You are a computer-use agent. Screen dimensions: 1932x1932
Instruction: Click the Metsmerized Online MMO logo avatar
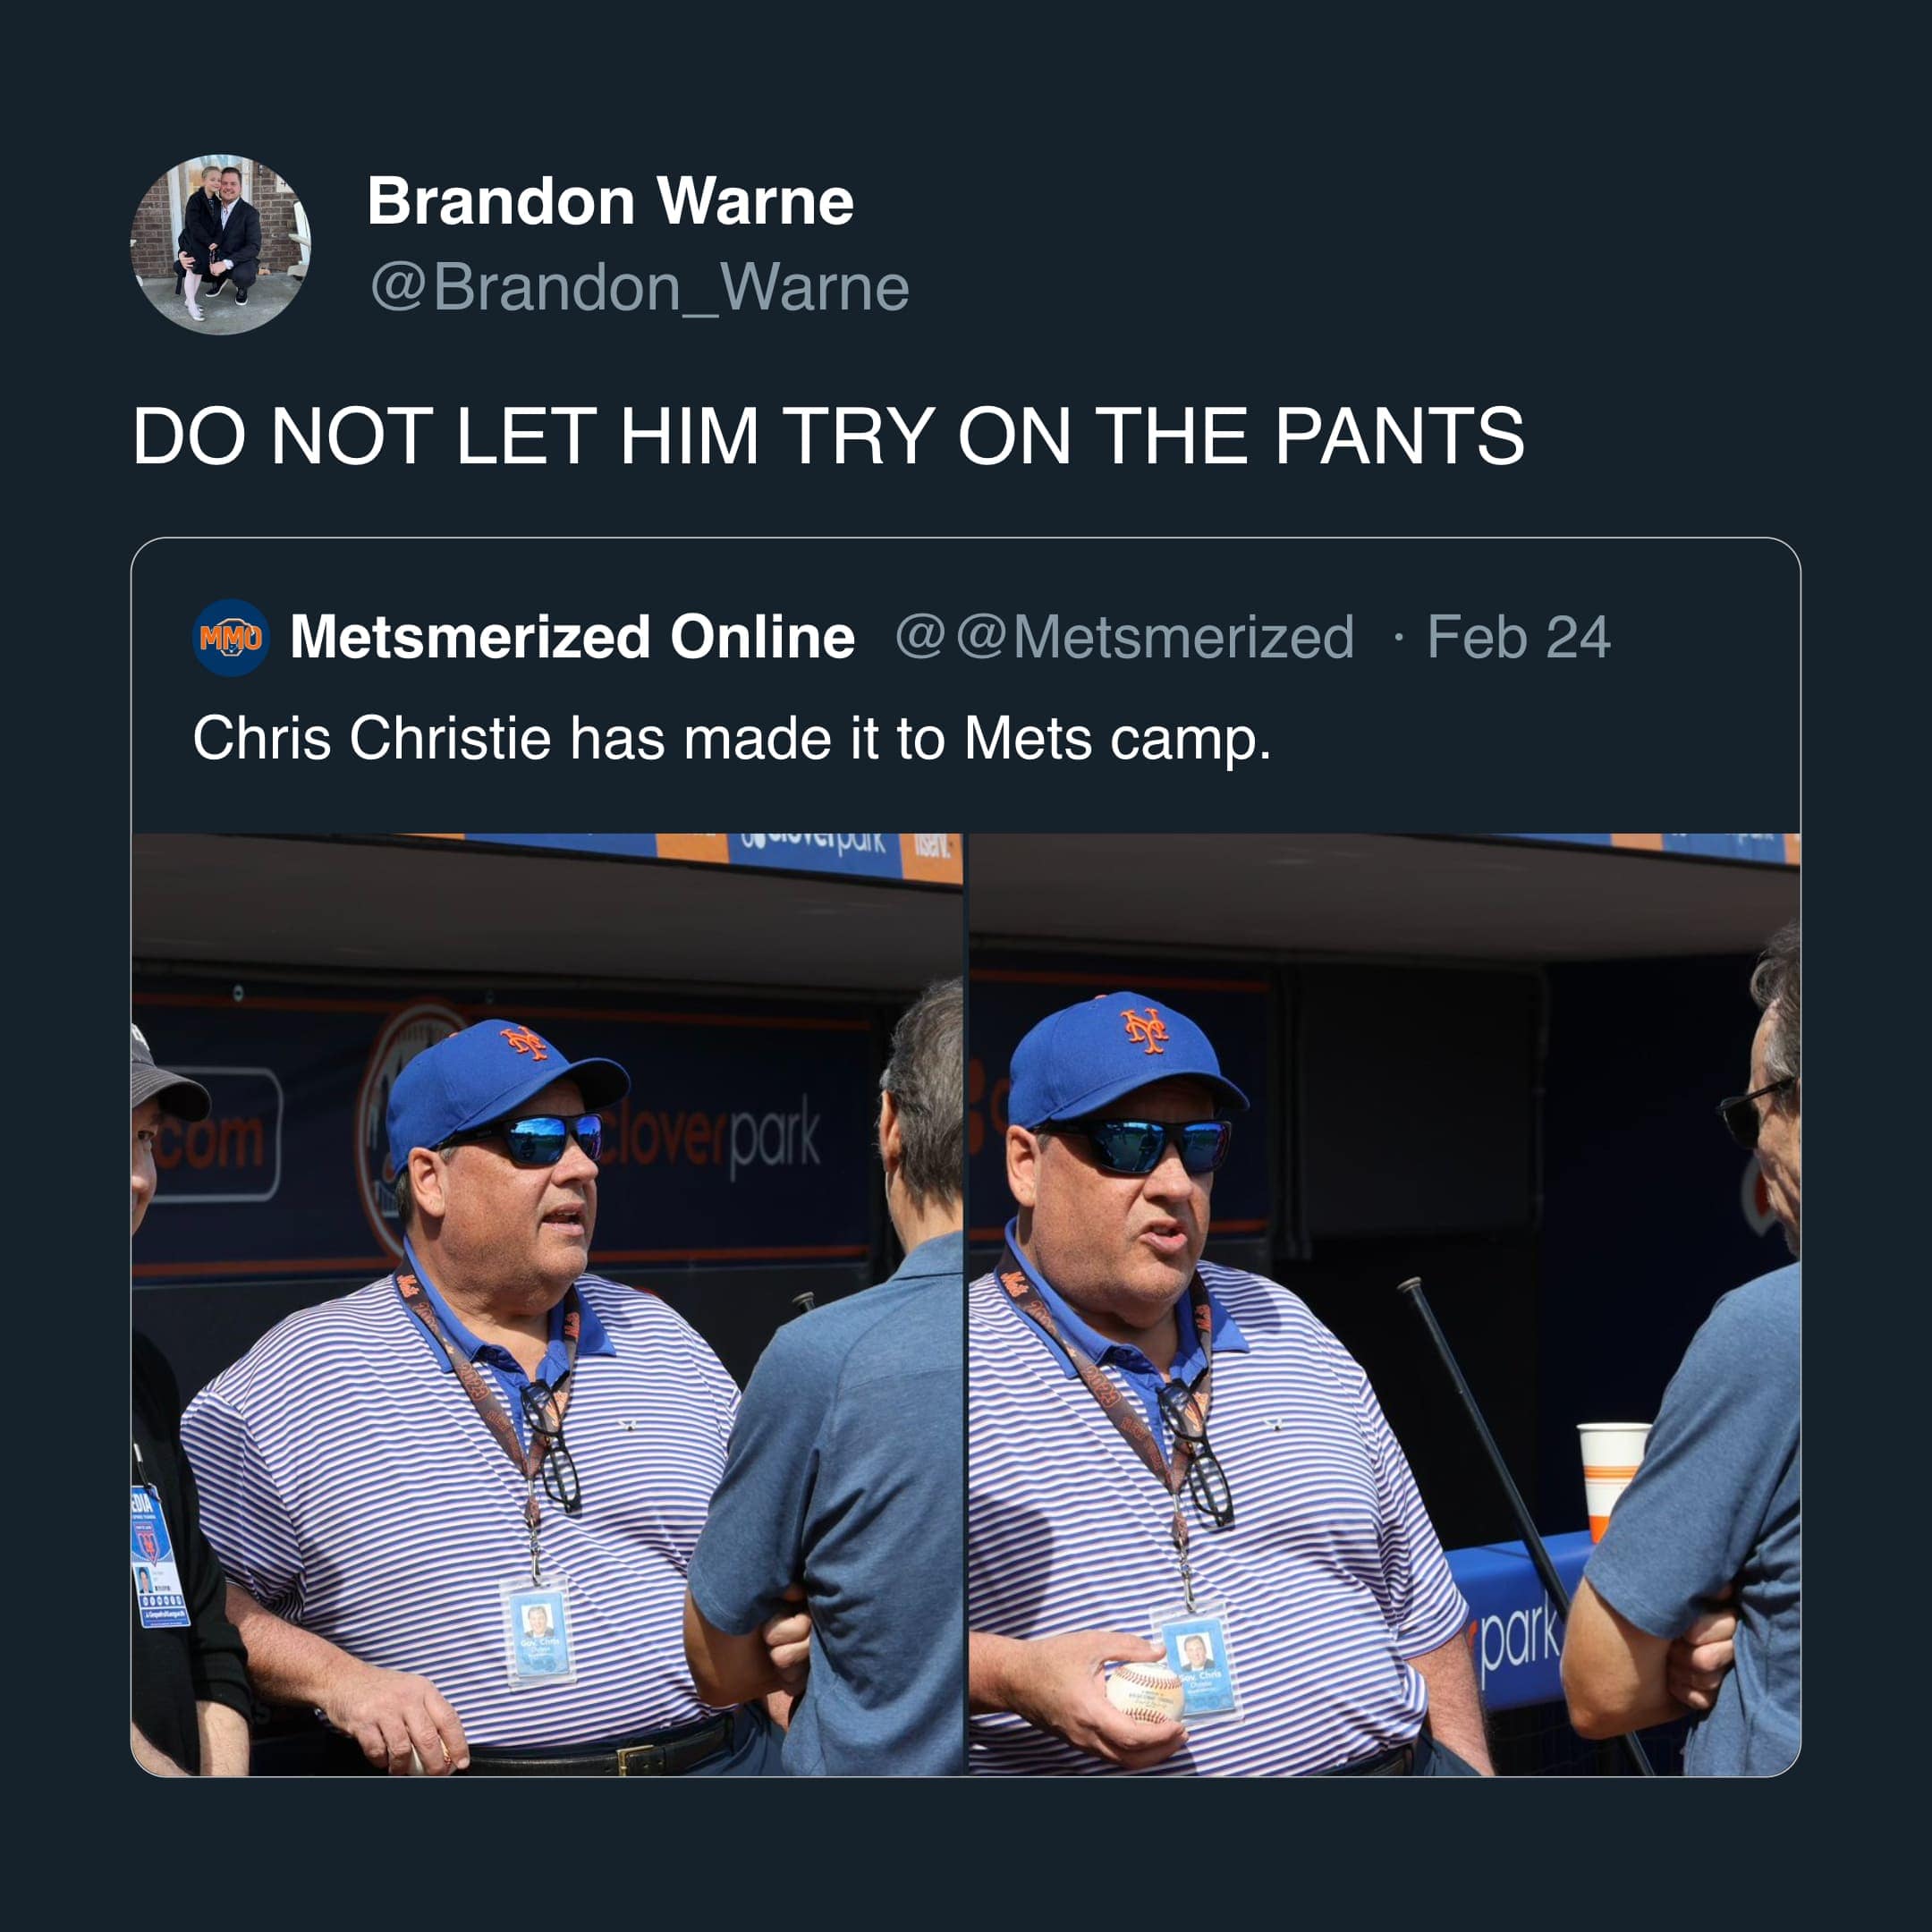click(x=230, y=637)
